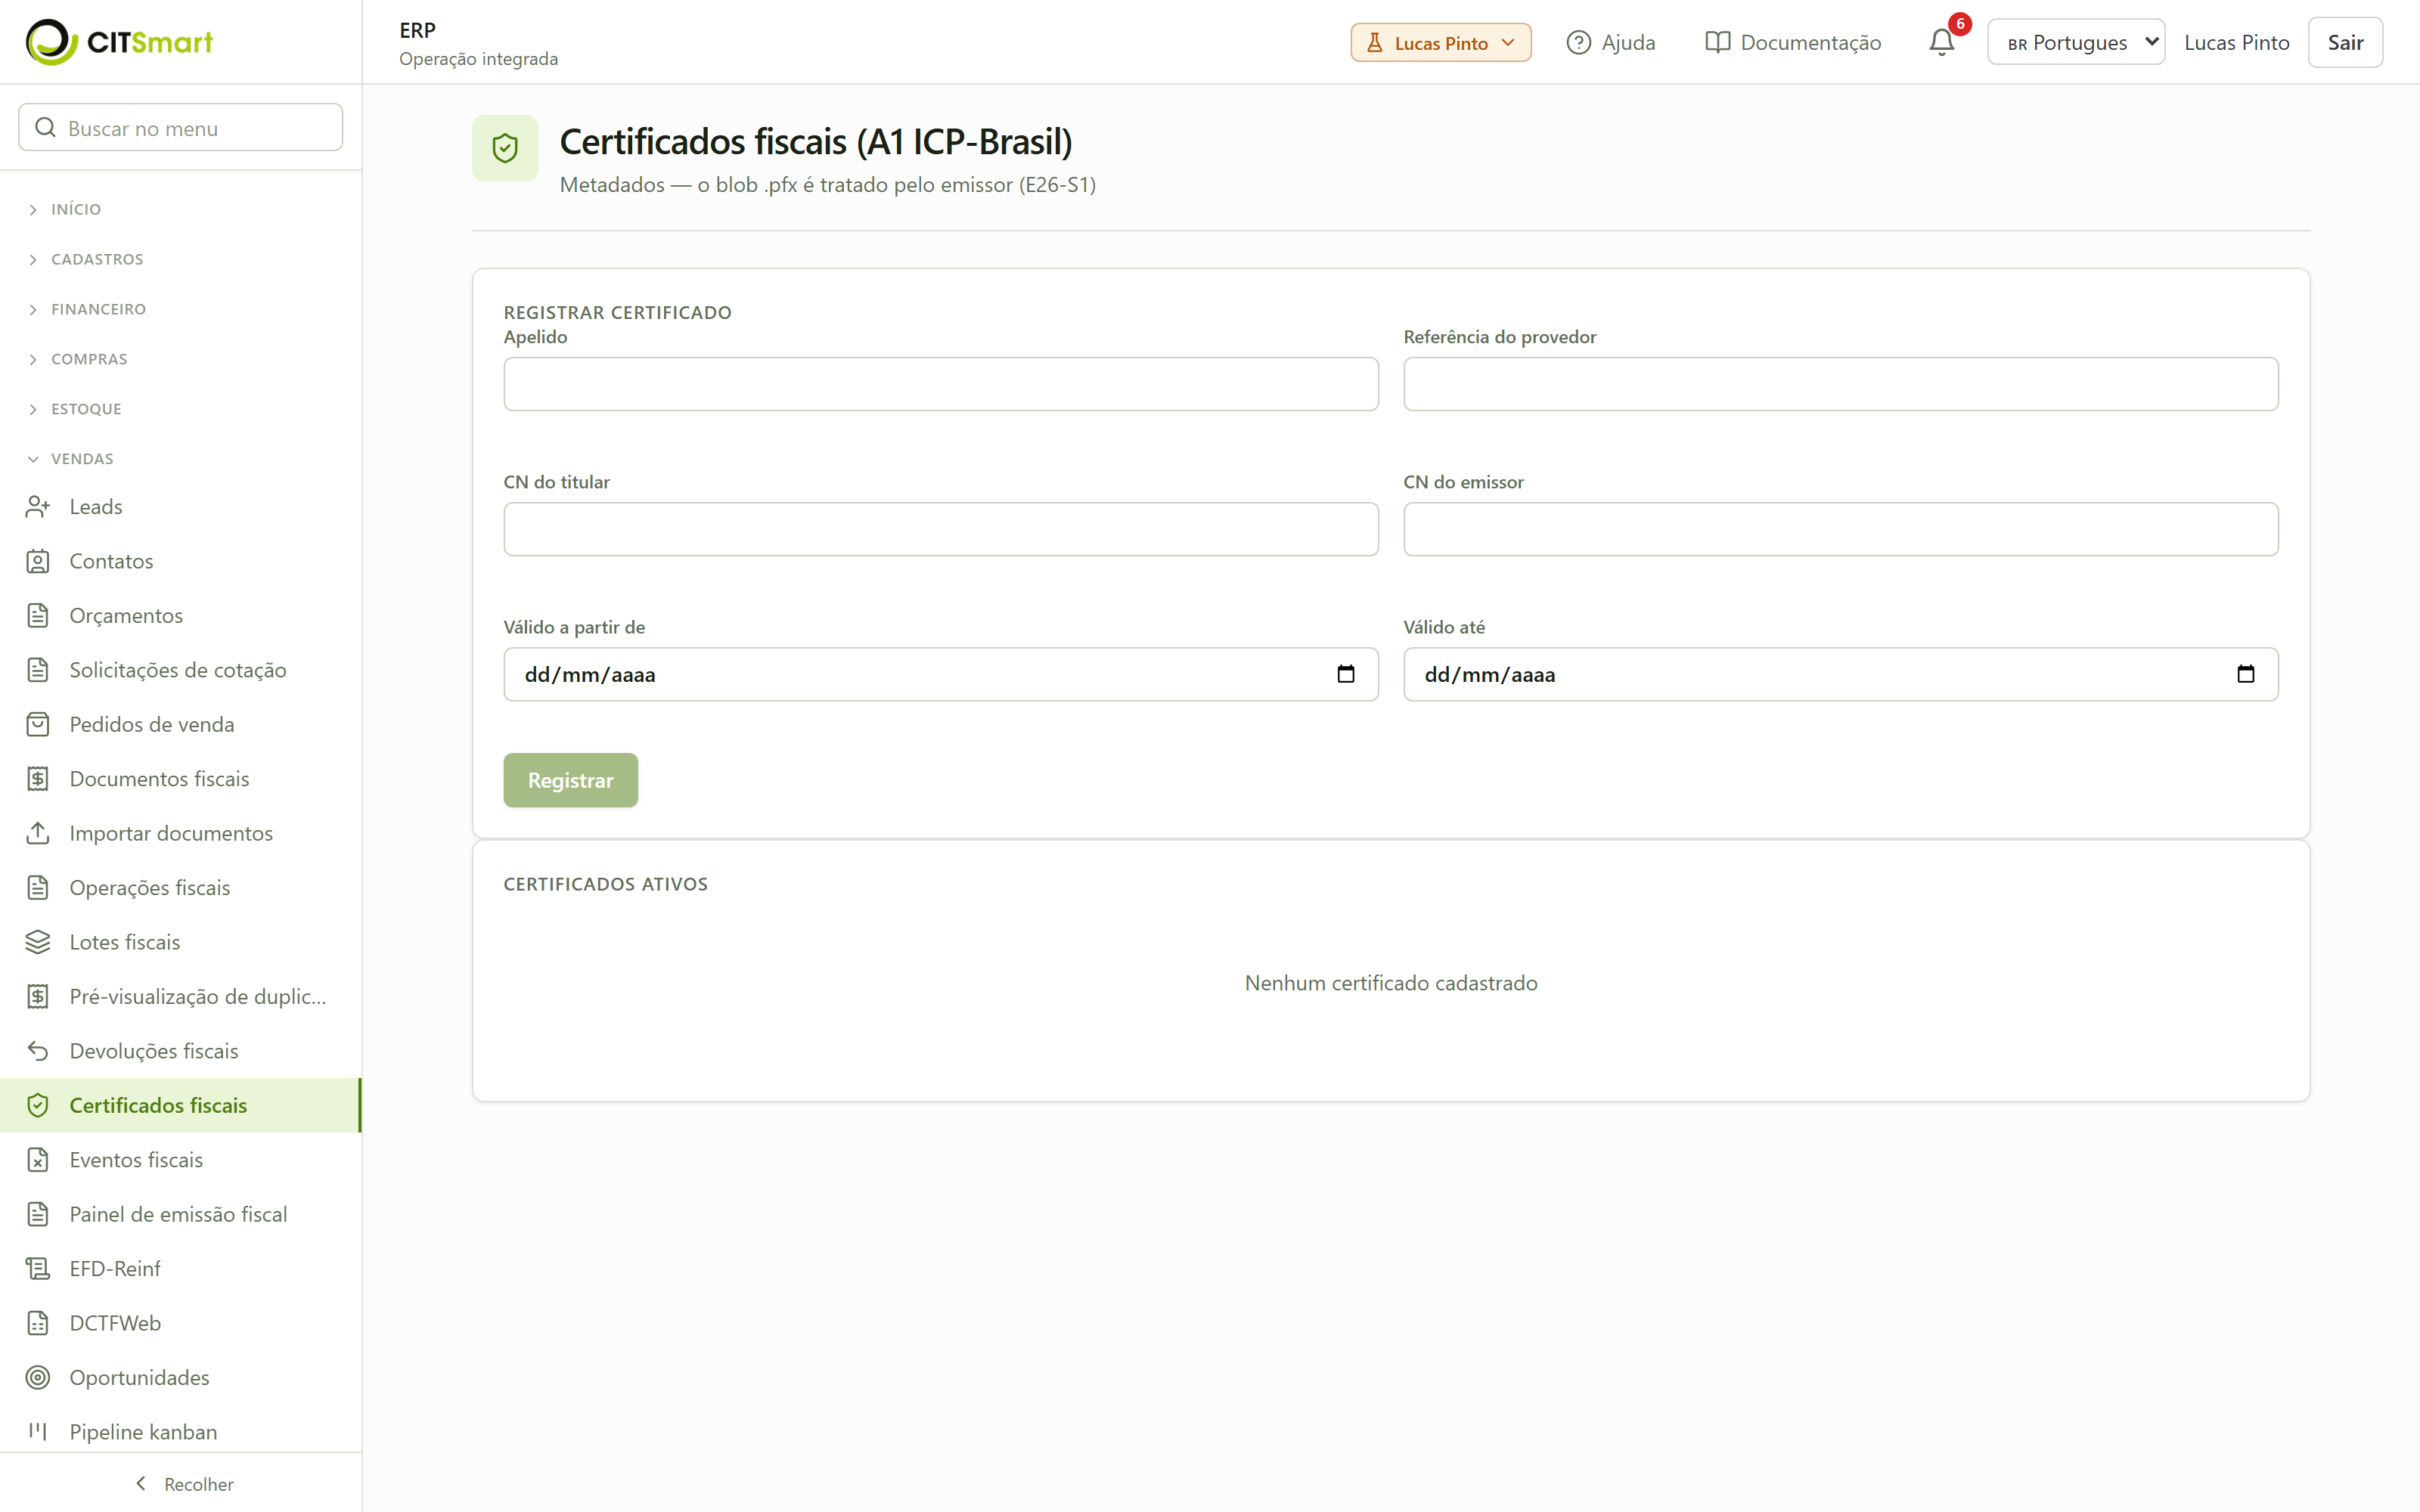
Task: Click the Referência do provedor field
Action: (x=1841, y=384)
